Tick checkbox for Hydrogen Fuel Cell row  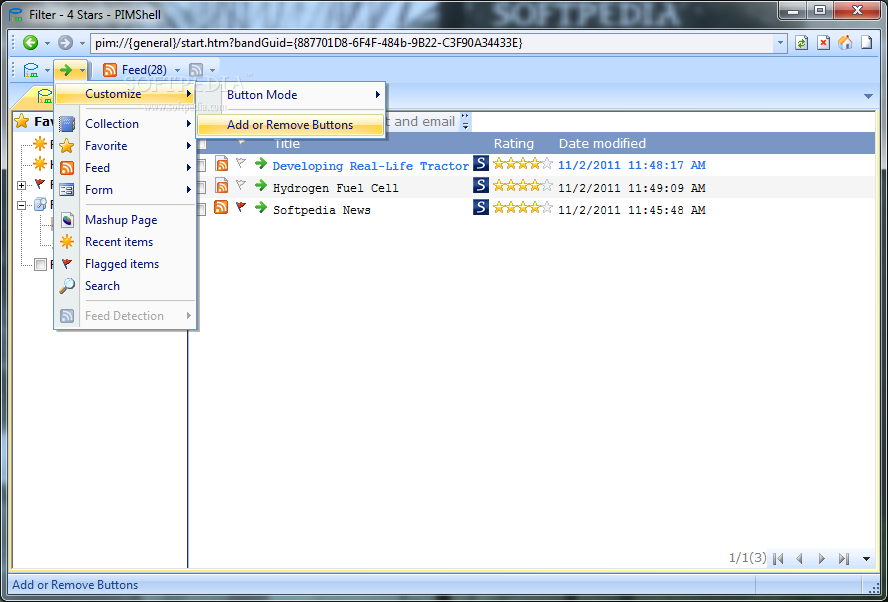point(202,187)
